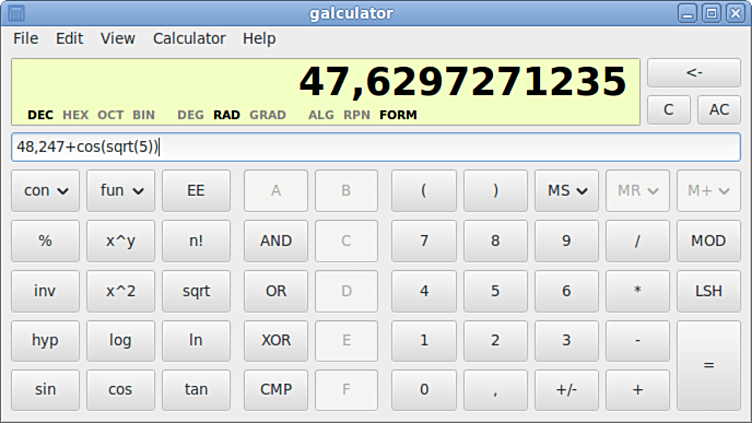Image resolution: width=752 pixels, height=423 pixels.
Task: Open the View menu
Action: tap(117, 39)
